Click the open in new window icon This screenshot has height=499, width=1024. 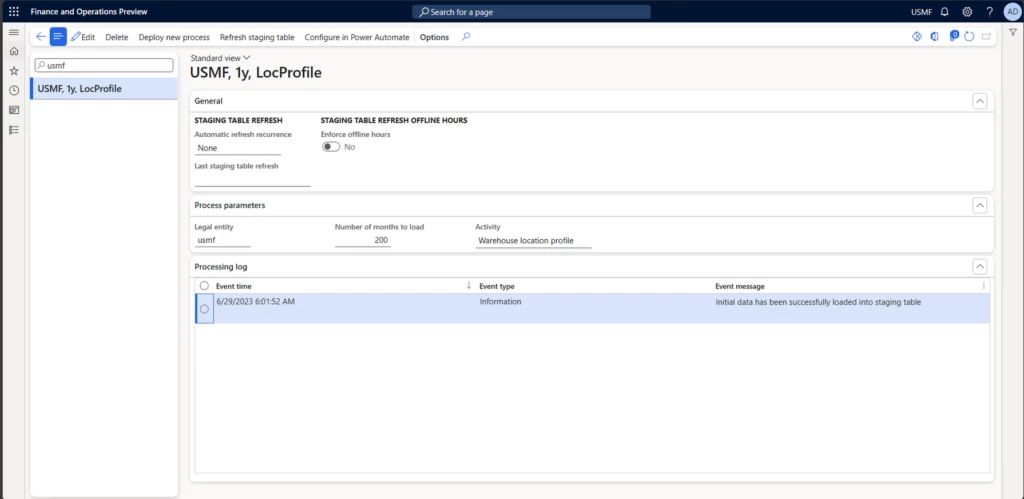coord(986,37)
